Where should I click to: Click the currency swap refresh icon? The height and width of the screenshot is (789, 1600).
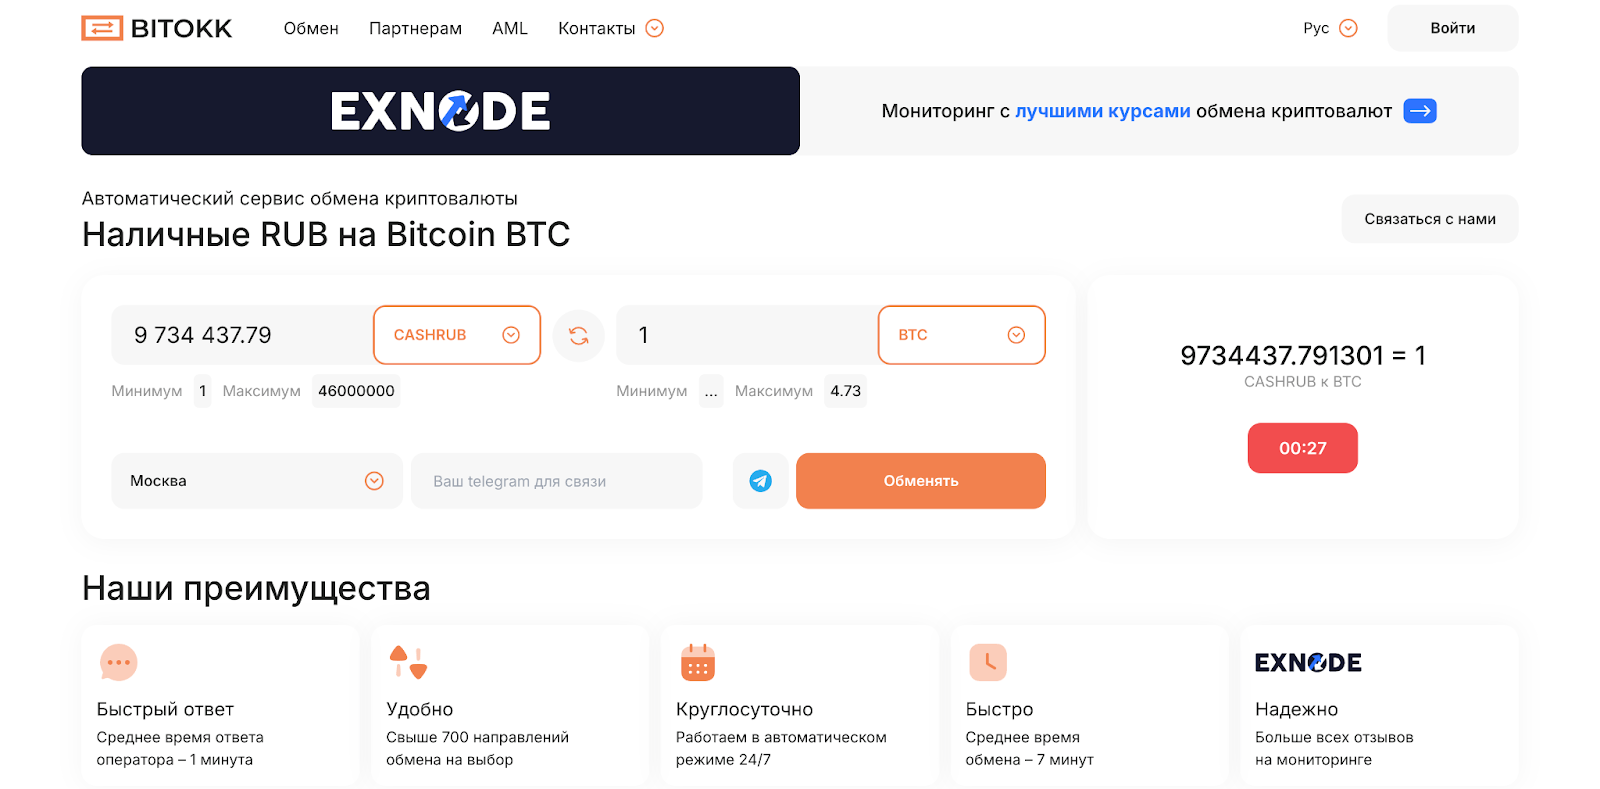pyautogui.click(x=578, y=335)
